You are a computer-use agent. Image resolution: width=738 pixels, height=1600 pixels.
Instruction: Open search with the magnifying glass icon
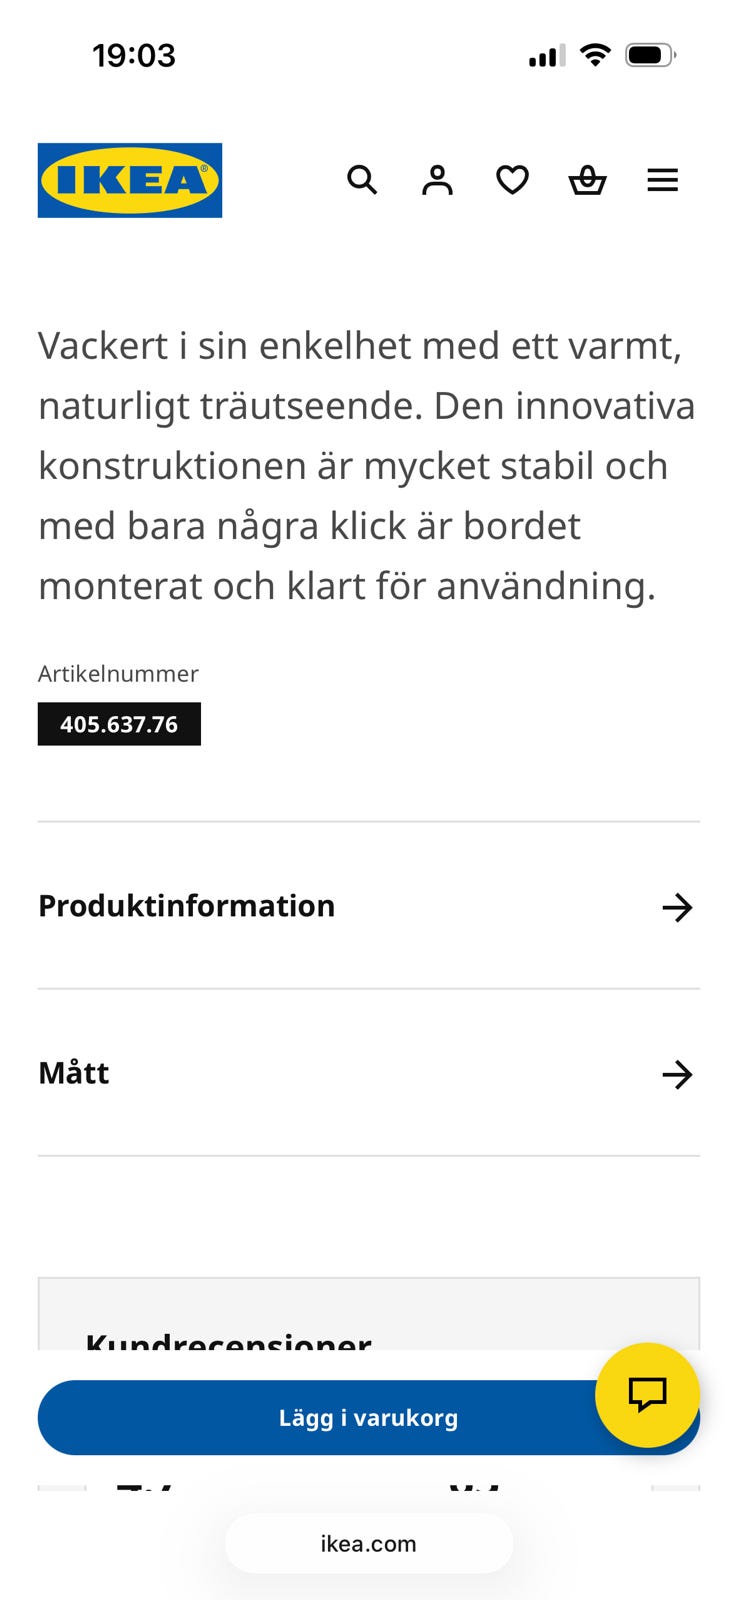click(x=362, y=180)
